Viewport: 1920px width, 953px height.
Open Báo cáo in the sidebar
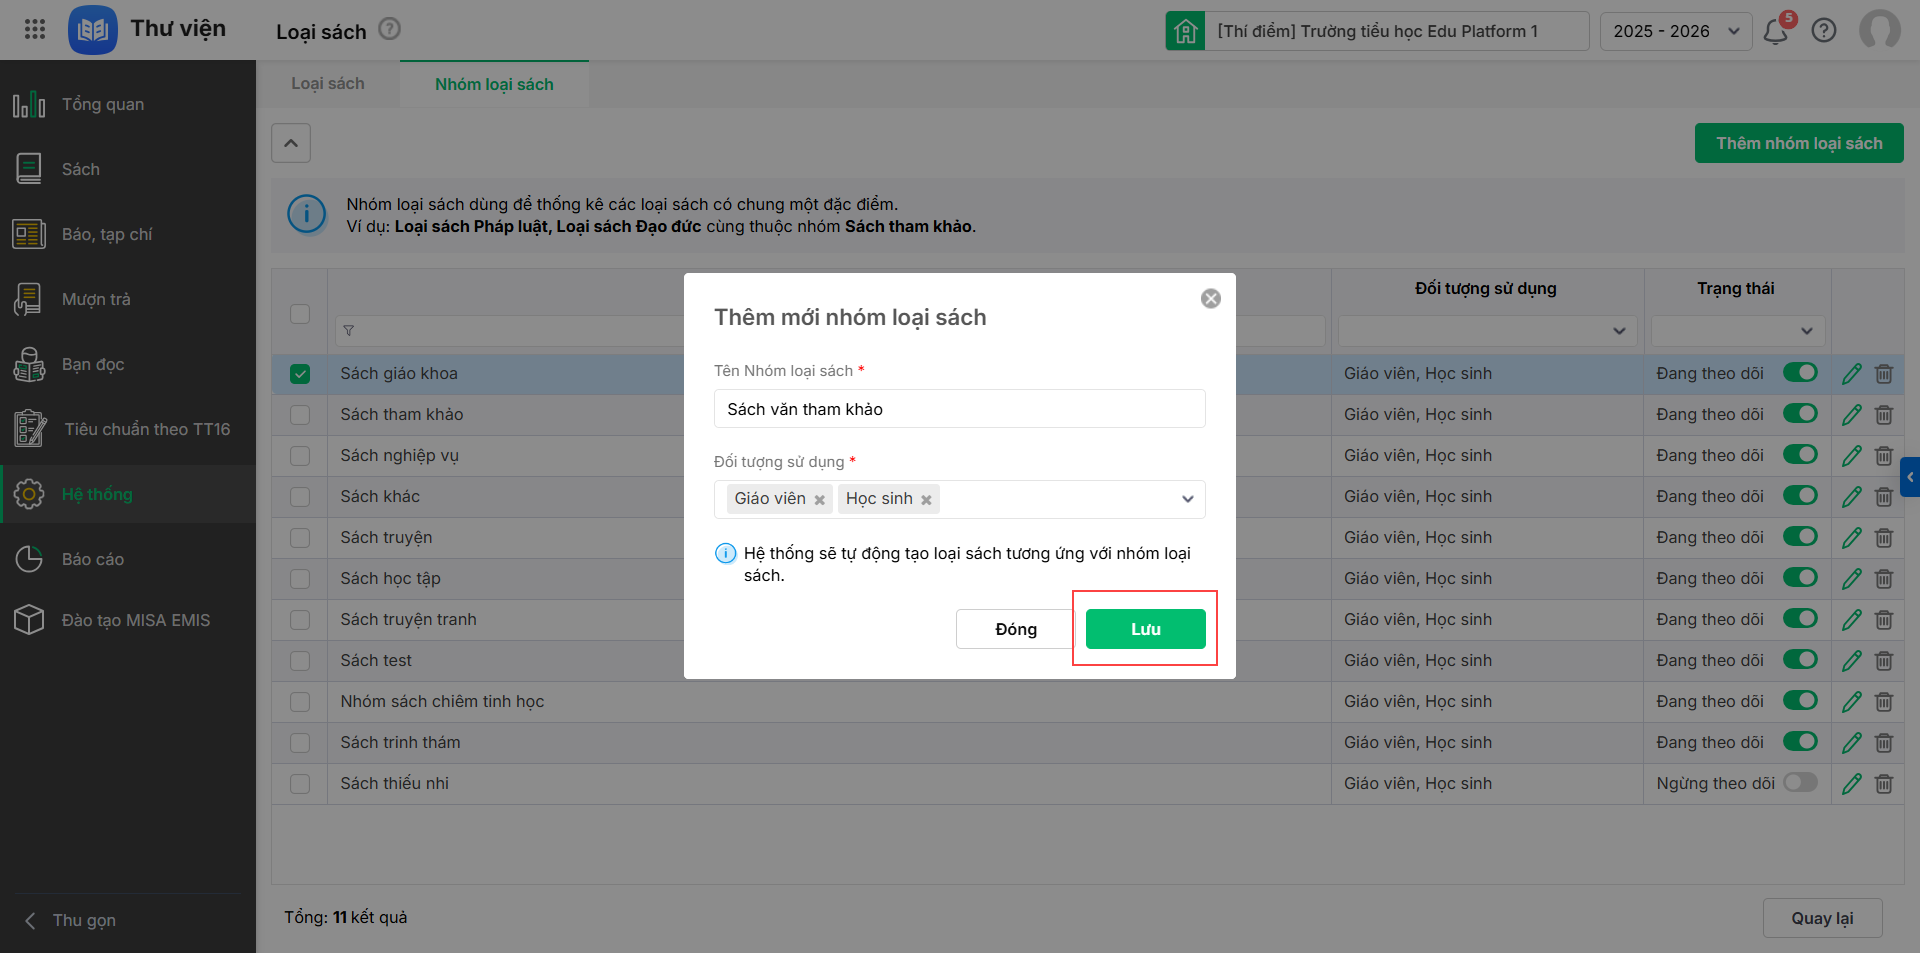92,559
